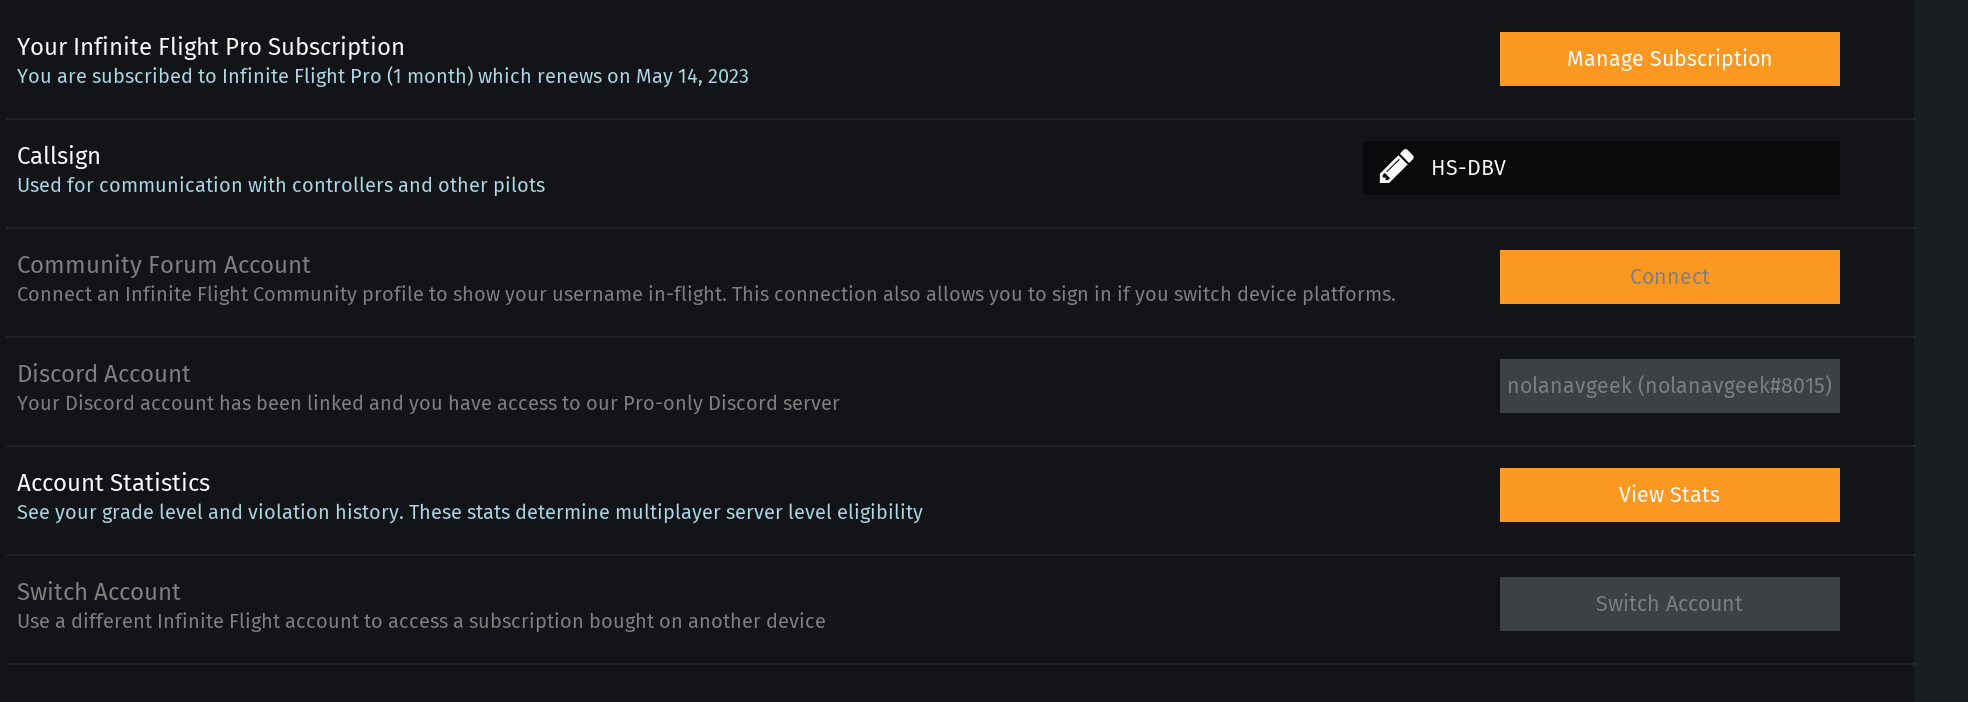1968x702 pixels.
Task: Select the Callsign heading label
Action: pyautogui.click(x=59, y=156)
